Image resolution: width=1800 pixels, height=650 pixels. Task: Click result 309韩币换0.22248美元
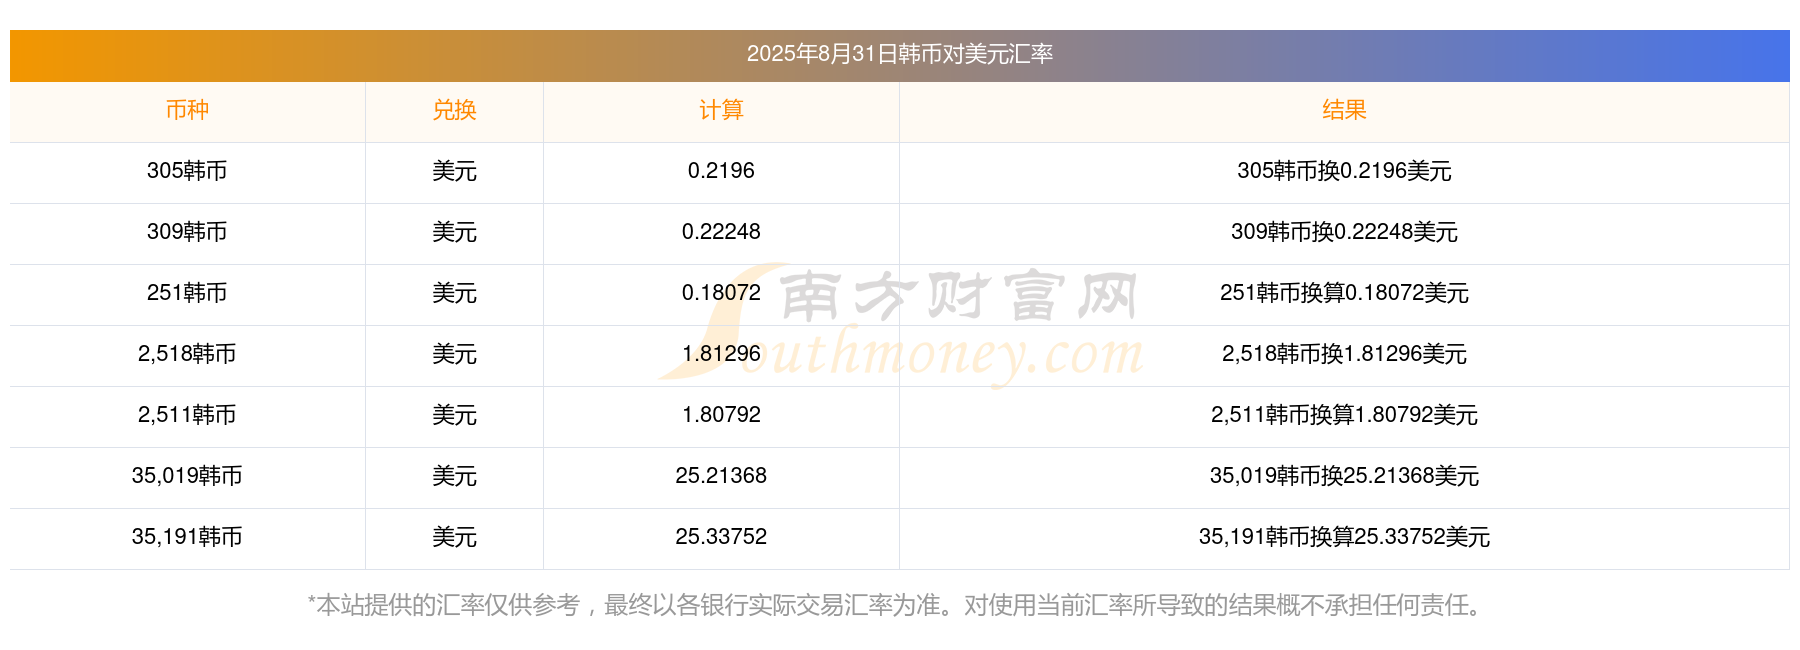(x=1344, y=232)
